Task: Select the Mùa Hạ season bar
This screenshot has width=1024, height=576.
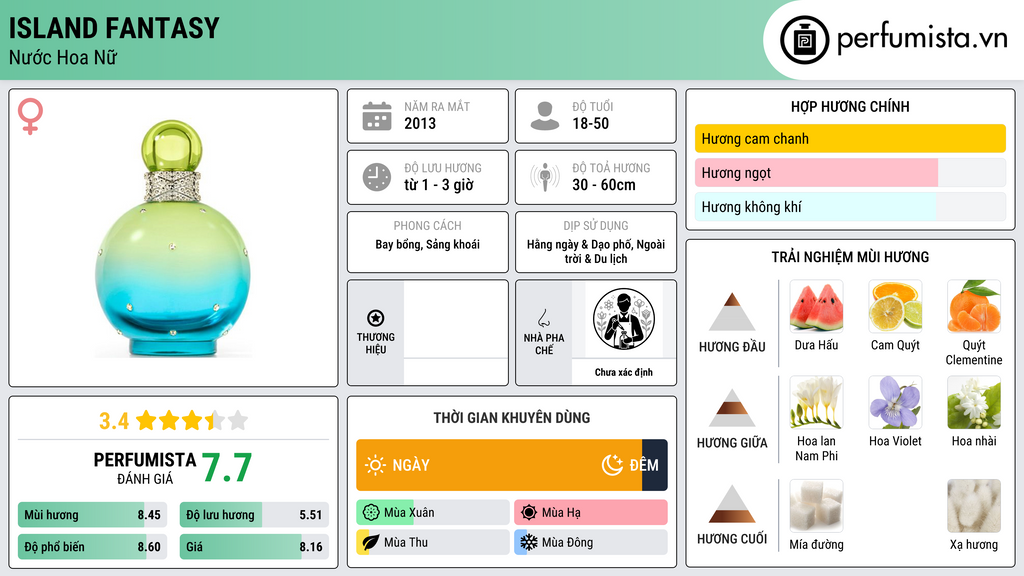Action: tap(591, 512)
